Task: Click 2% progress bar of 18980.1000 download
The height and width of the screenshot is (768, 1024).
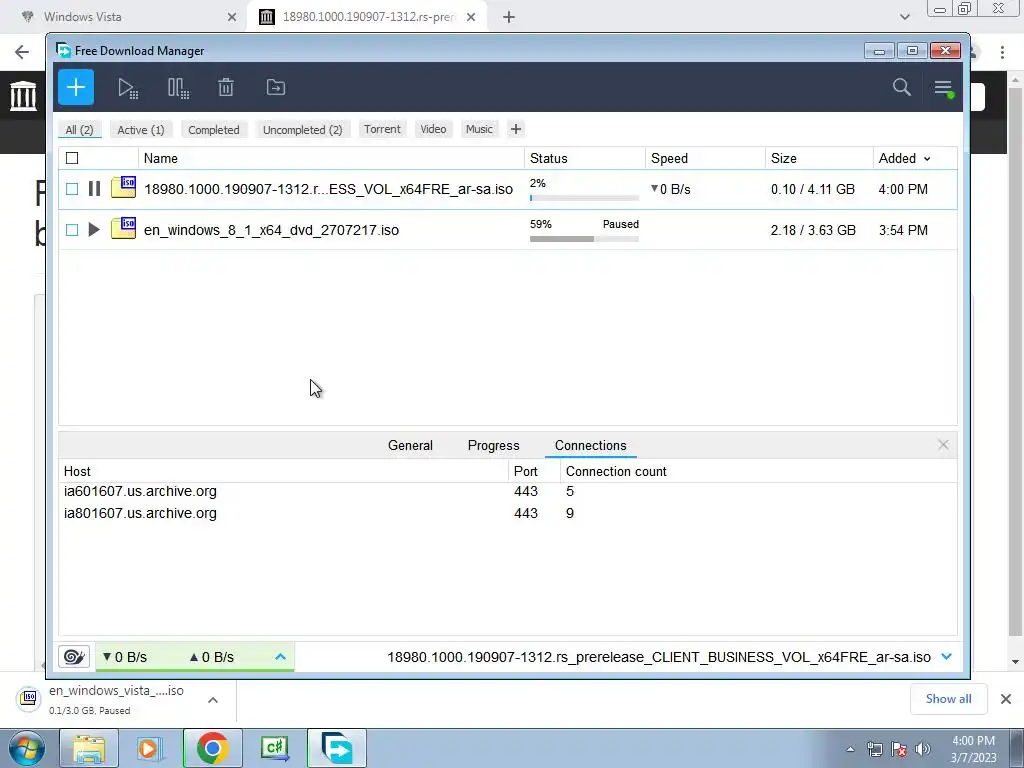Action: tap(584, 198)
